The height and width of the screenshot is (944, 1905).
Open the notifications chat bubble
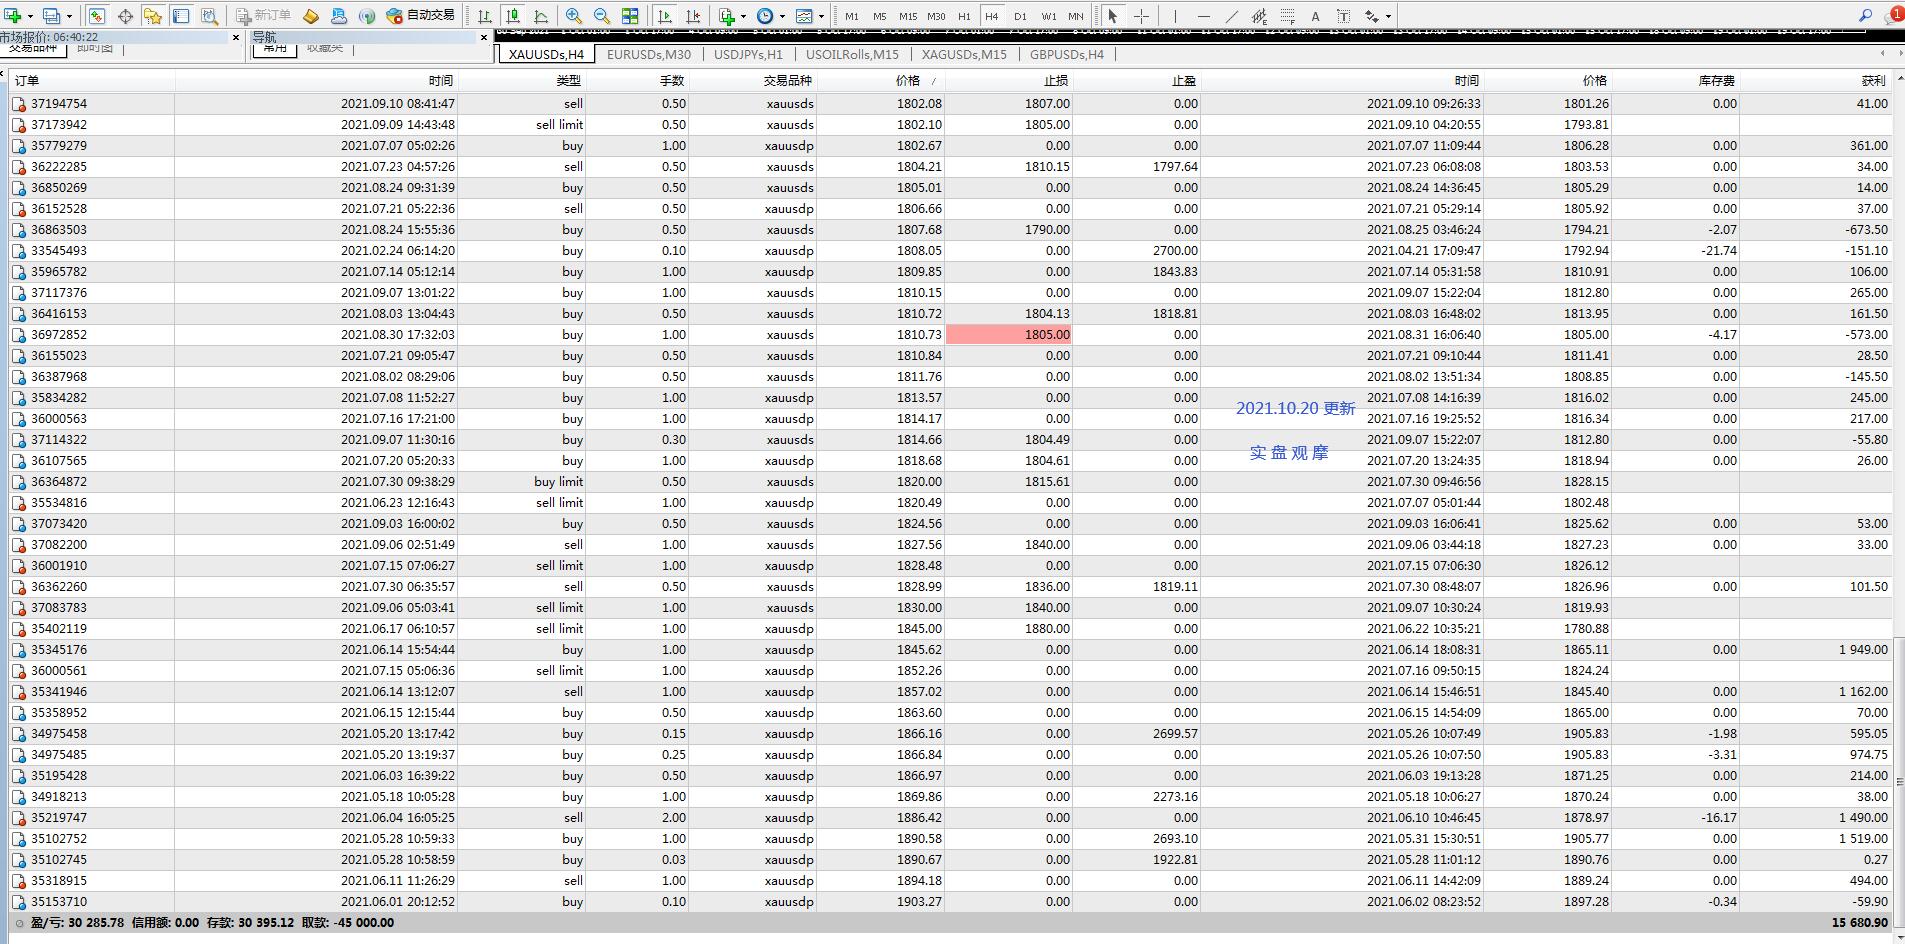(x=1894, y=16)
